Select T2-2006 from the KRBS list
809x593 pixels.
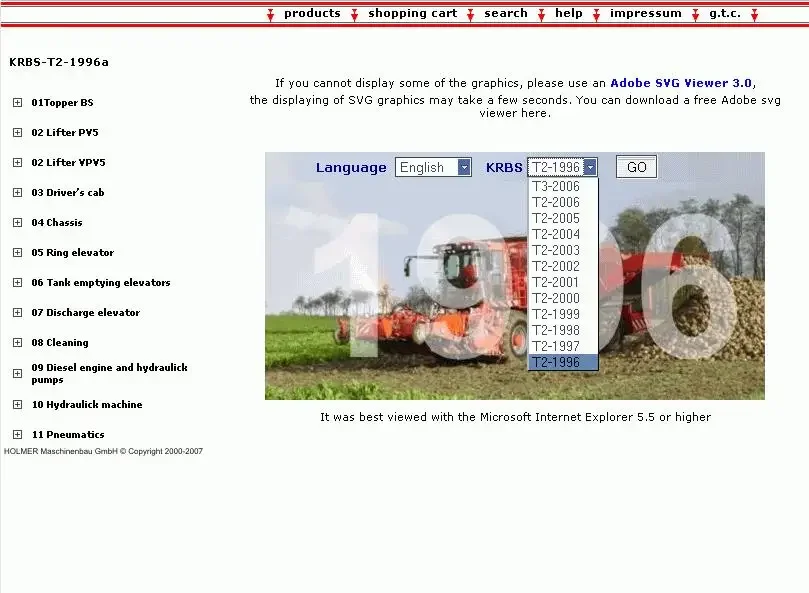point(563,202)
